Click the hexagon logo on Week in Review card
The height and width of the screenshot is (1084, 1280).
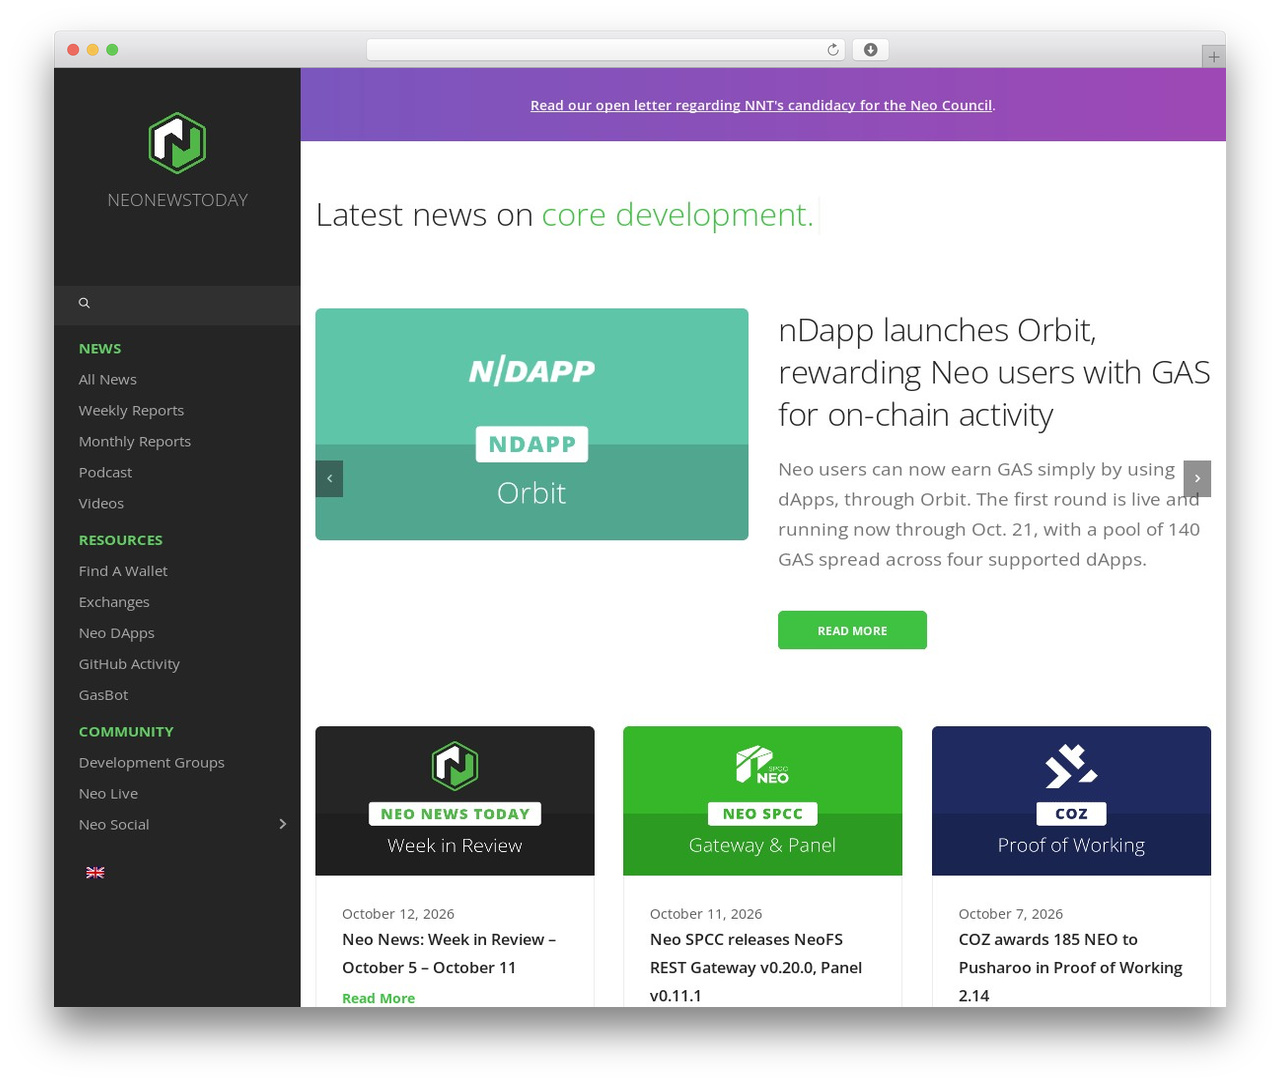pyautogui.click(x=454, y=766)
